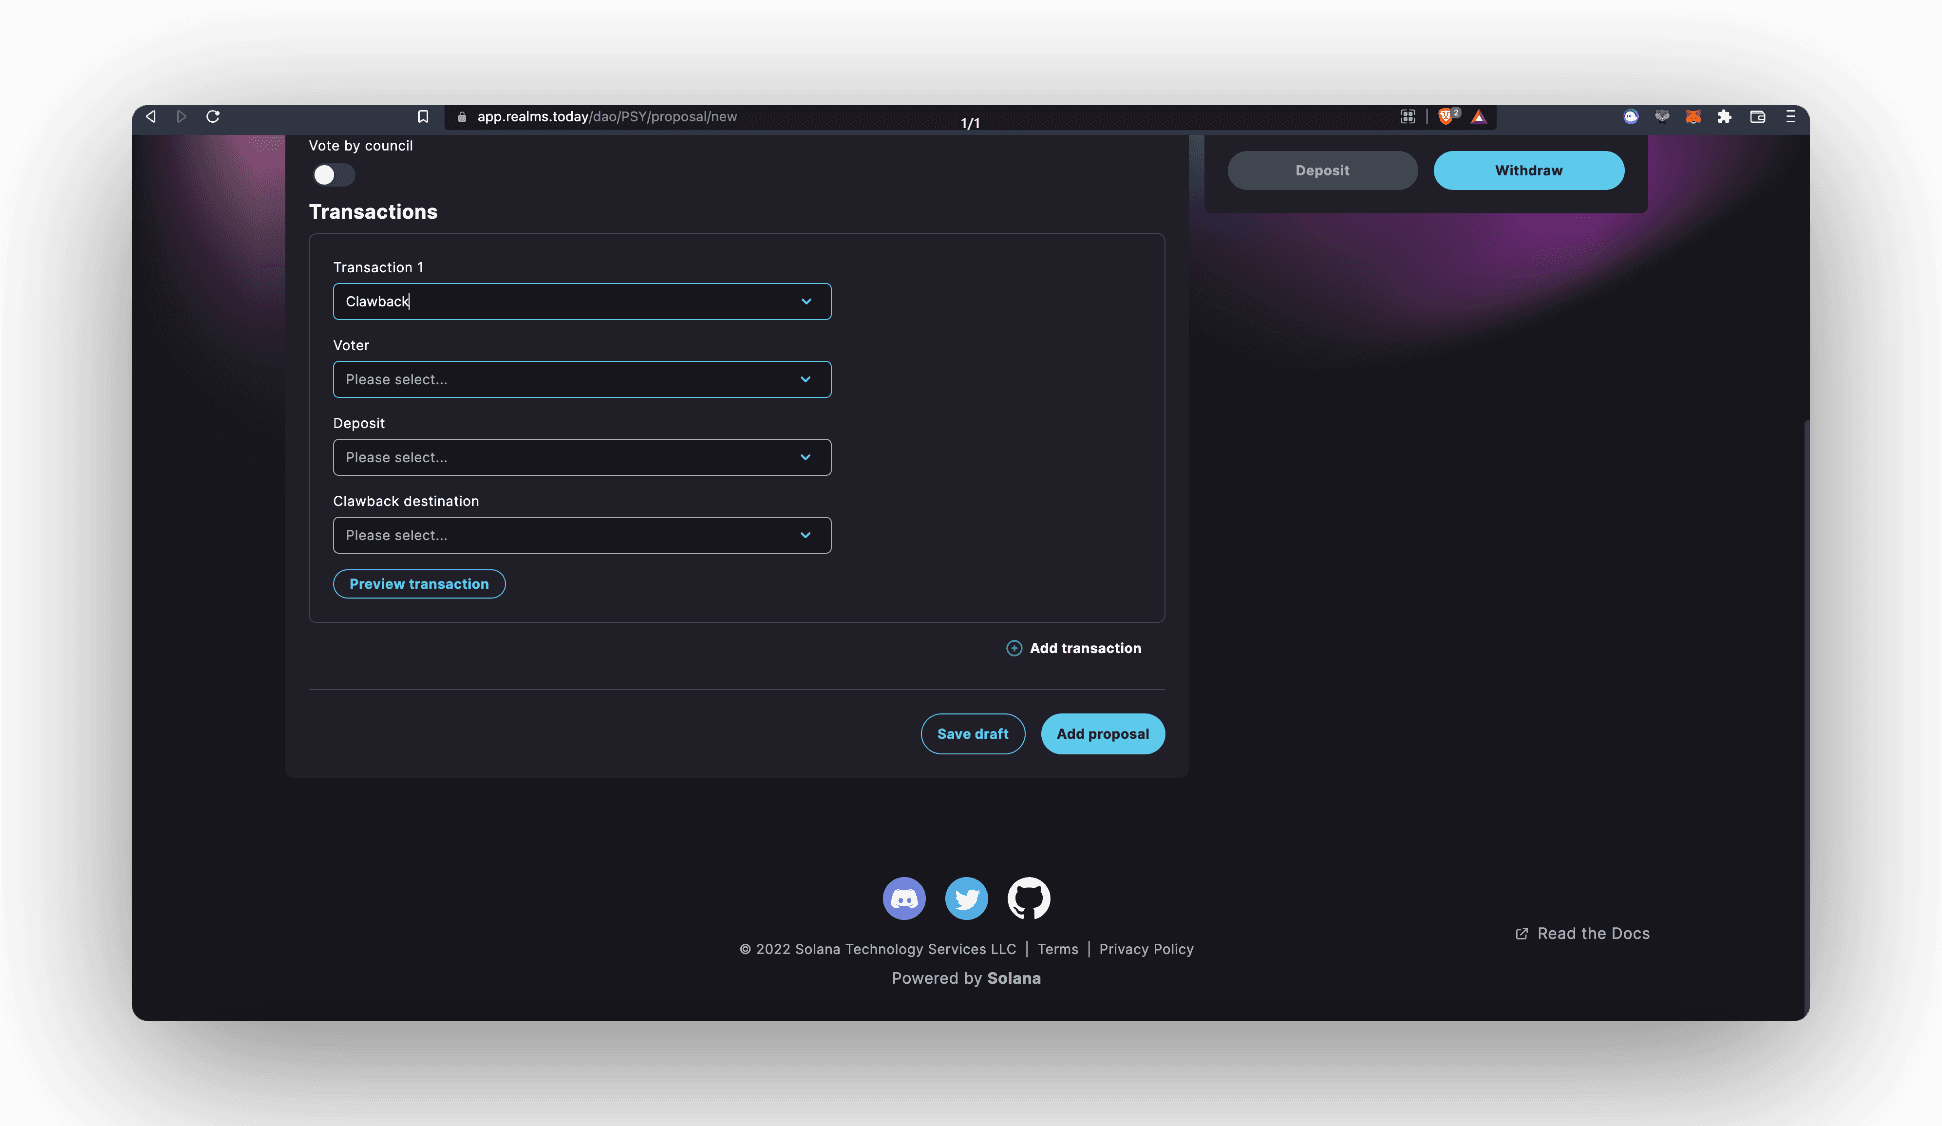Bookmark this page via bookmark icon
1942x1126 pixels.
[423, 117]
